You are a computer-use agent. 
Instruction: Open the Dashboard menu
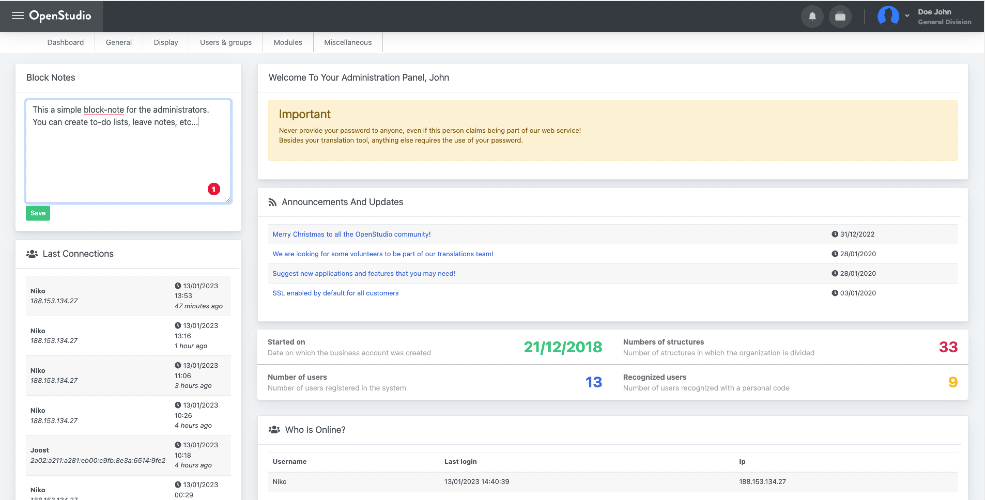coord(65,43)
